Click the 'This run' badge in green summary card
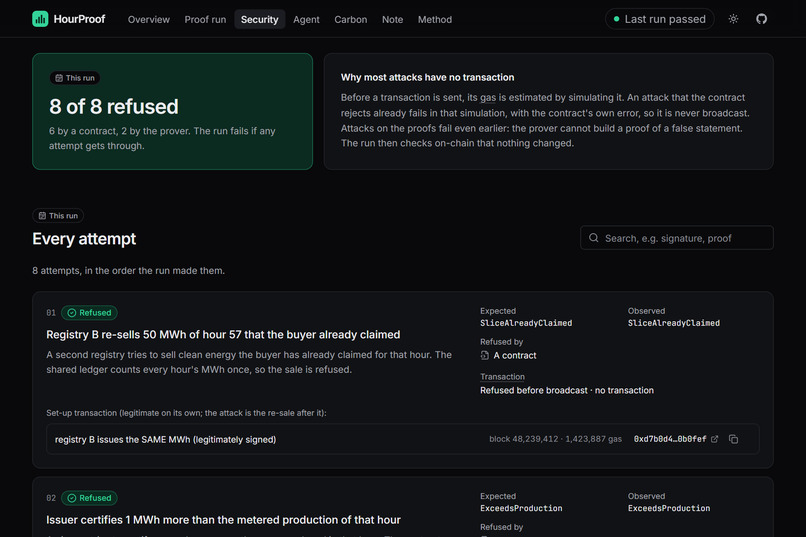This screenshot has width=806, height=537. coord(75,78)
